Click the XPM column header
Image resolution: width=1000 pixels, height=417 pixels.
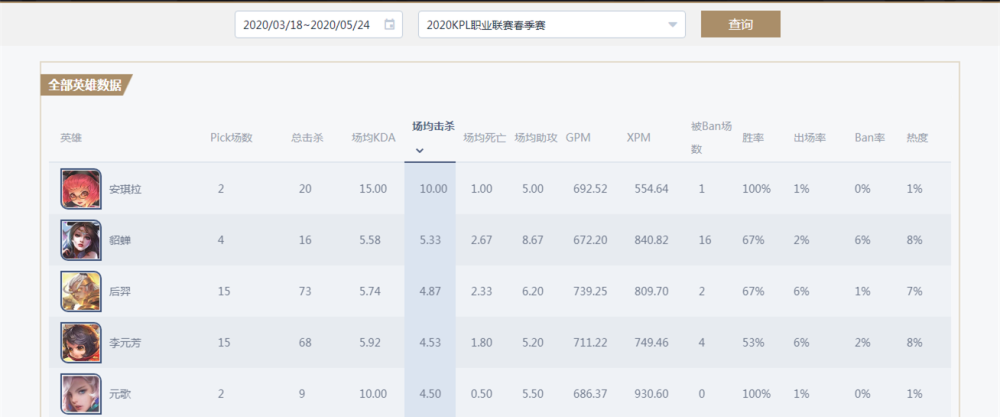click(638, 138)
